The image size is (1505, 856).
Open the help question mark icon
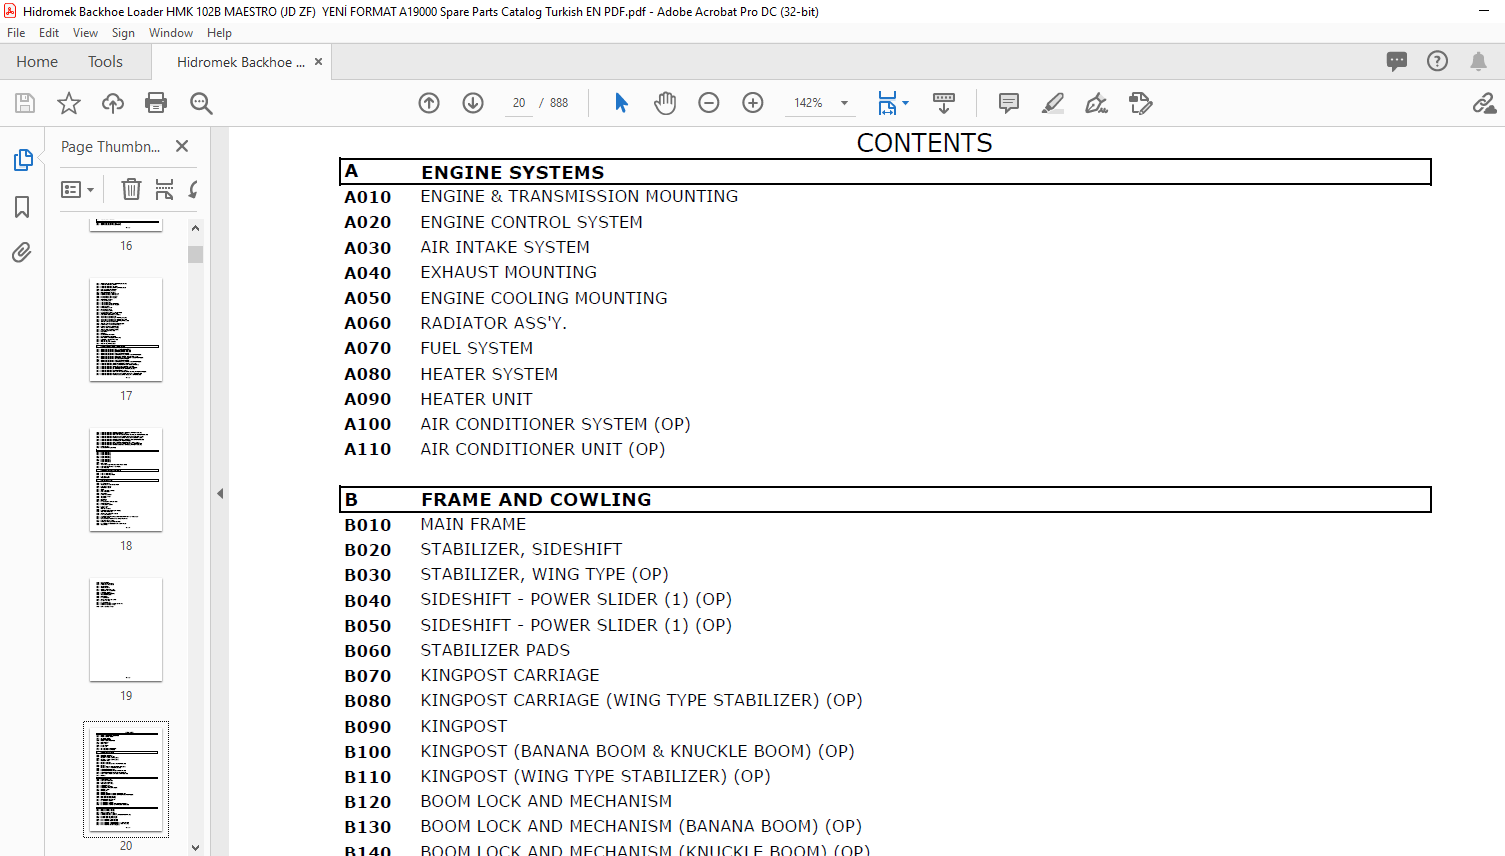click(1437, 61)
